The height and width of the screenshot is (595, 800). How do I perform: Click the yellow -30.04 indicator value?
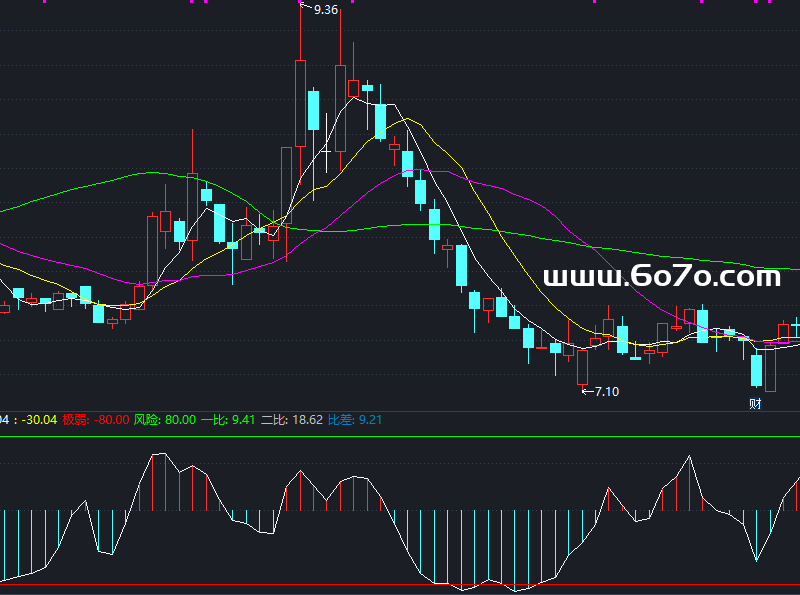point(40,420)
